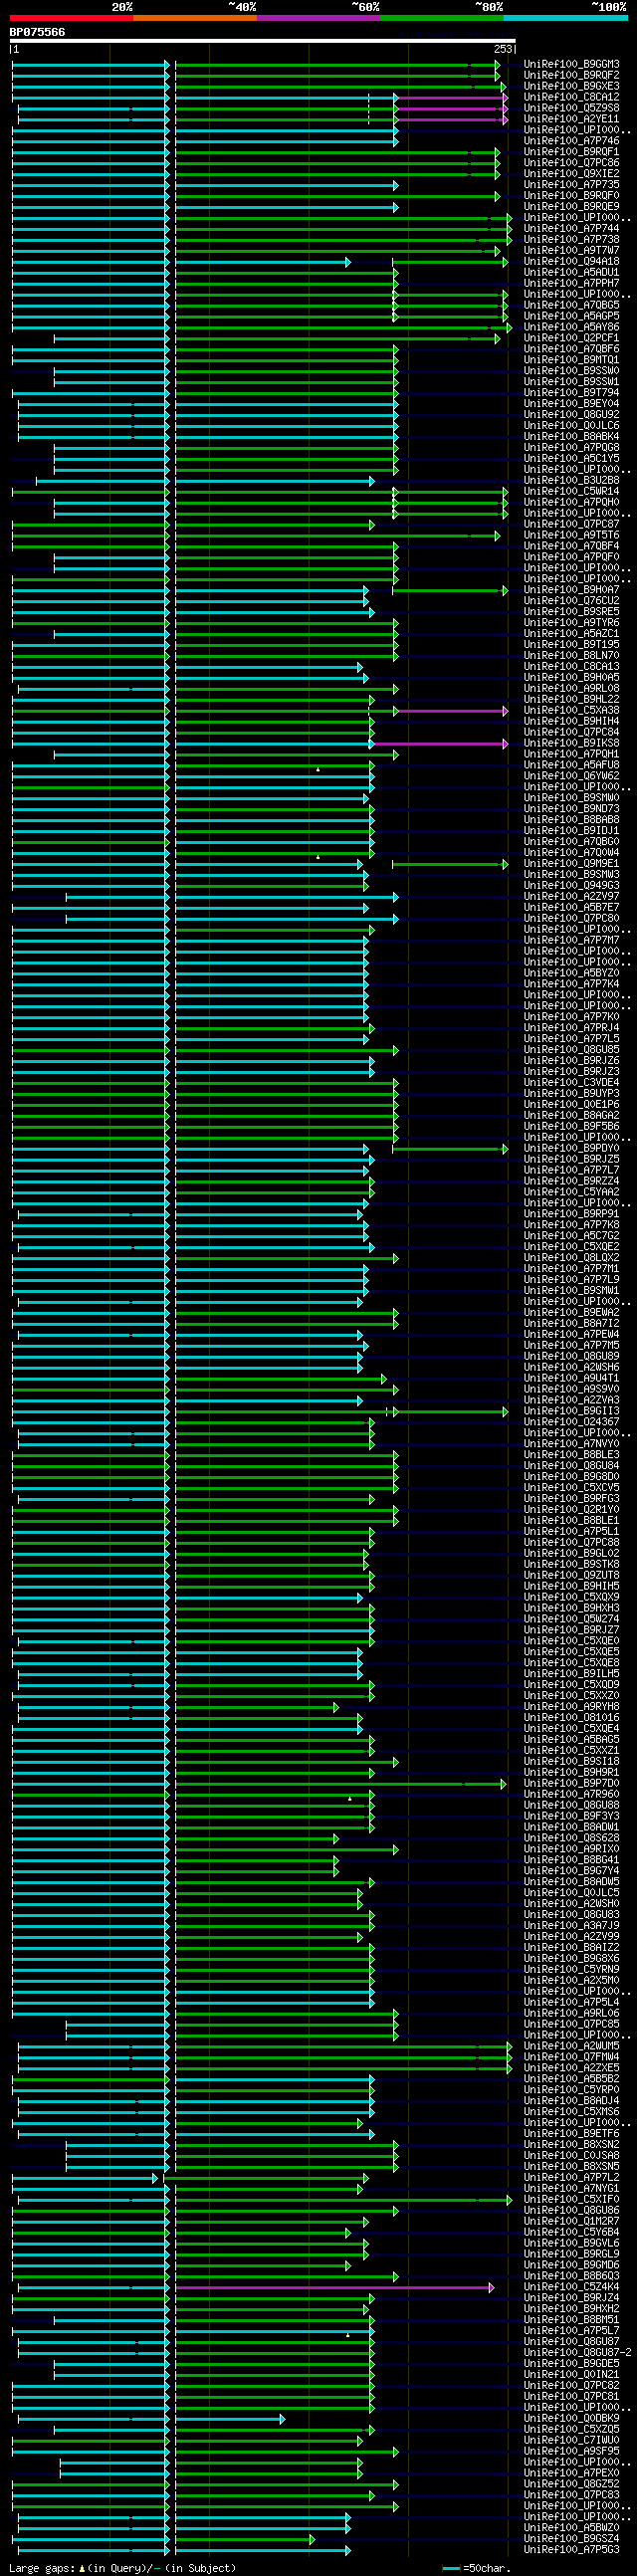Select the UniRef100_Q76CU2 entry
The image size is (637, 2576).
[571, 601]
